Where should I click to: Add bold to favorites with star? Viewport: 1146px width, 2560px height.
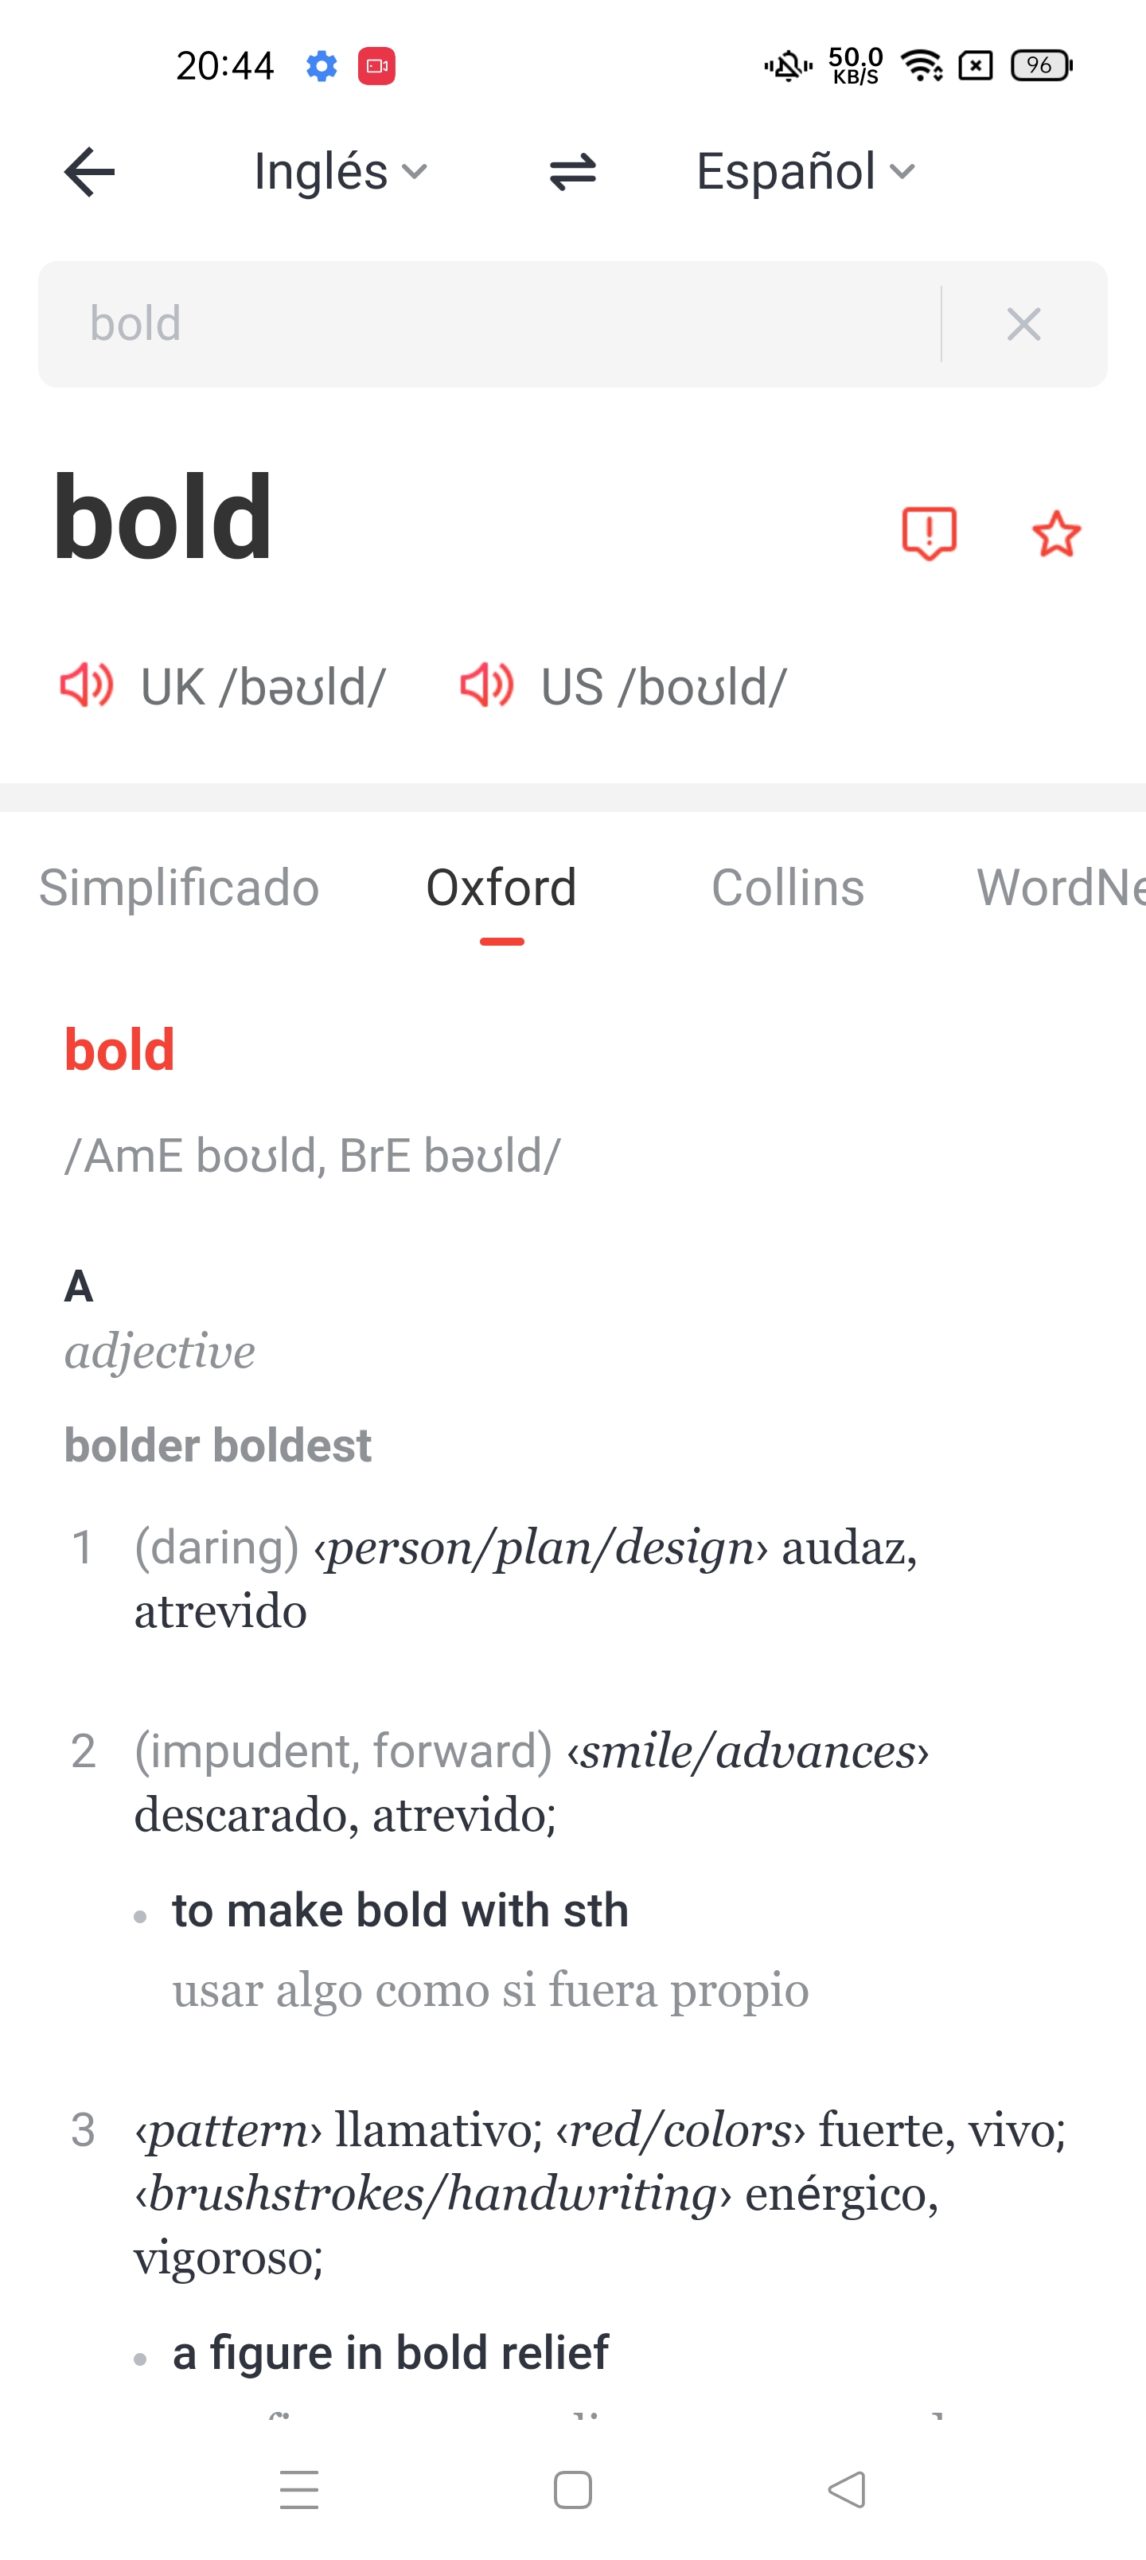click(1056, 533)
